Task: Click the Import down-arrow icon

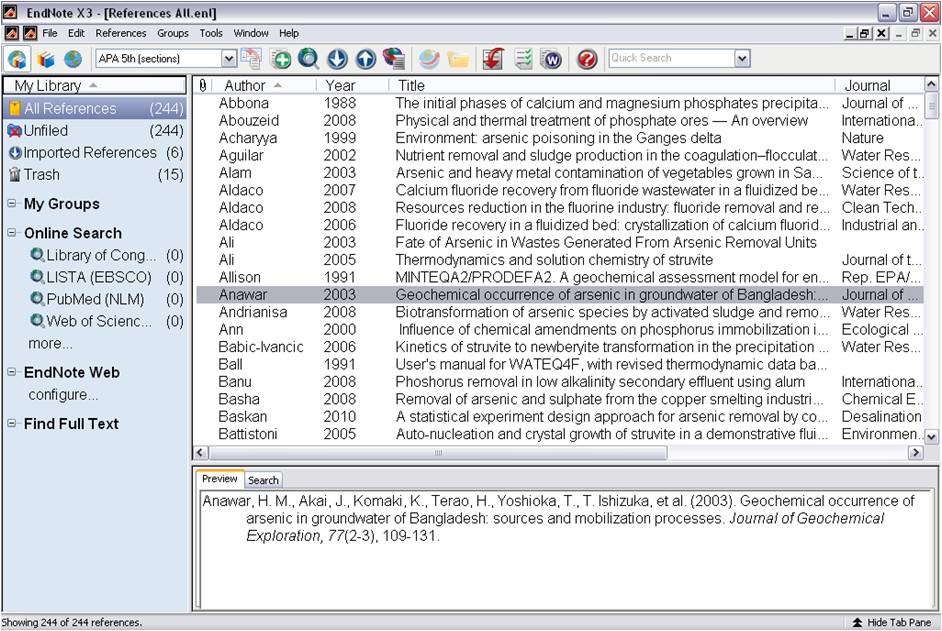Action: [337, 59]
